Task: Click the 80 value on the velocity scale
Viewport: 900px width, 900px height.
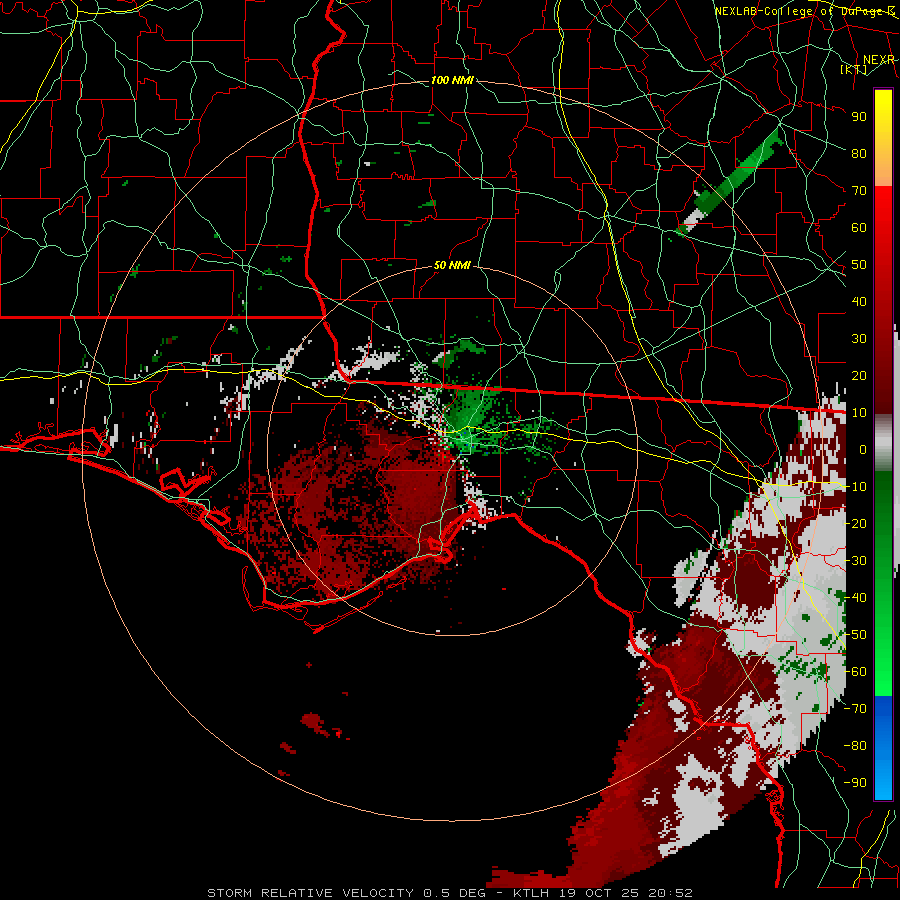Action: tap(859, 153)
